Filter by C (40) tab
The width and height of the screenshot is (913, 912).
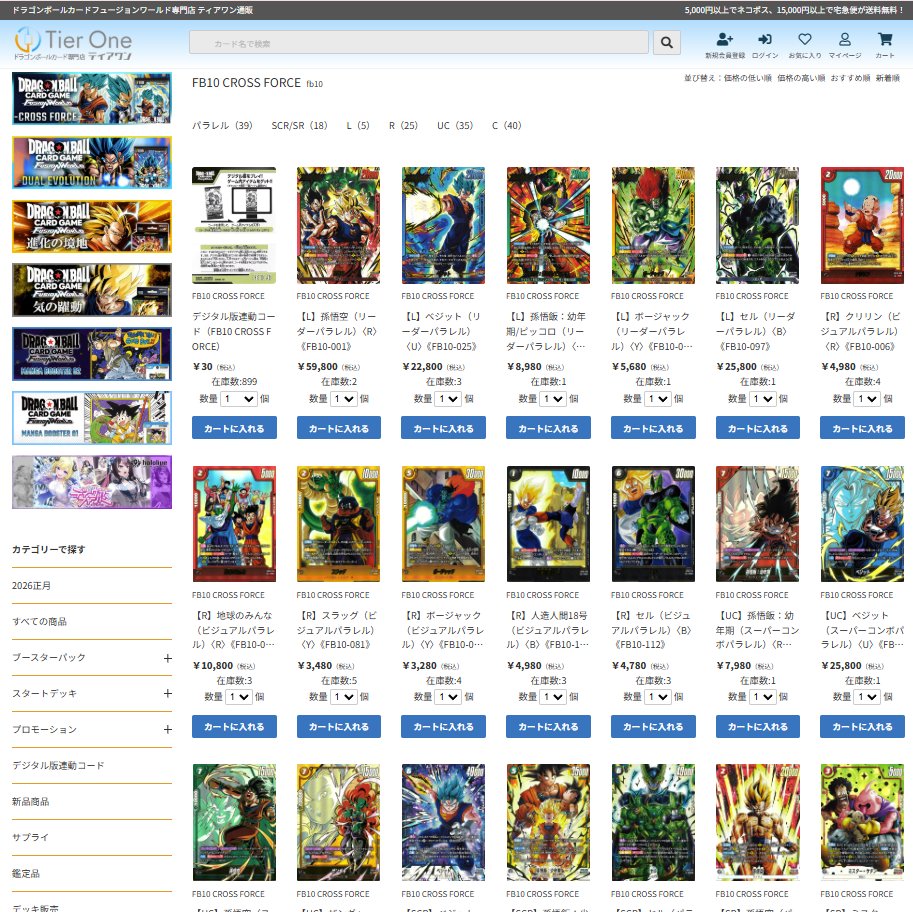tap(507, 125)
